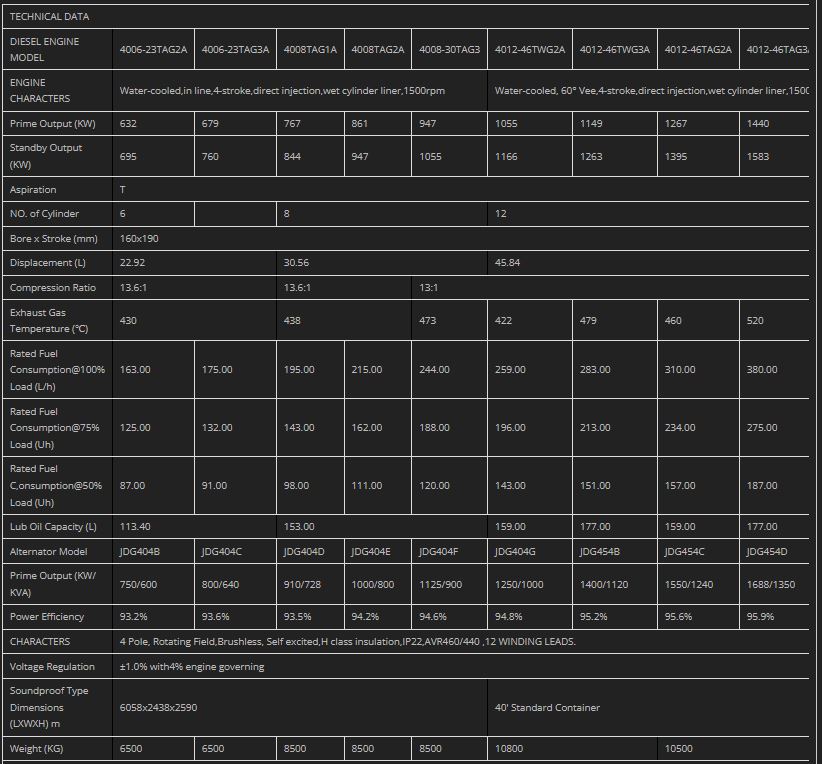This screenshot has width=822, height=764.
Task: Click the Lub Oil Capacity (L) label
Action: pyautogui.click(x=53, y=527)
